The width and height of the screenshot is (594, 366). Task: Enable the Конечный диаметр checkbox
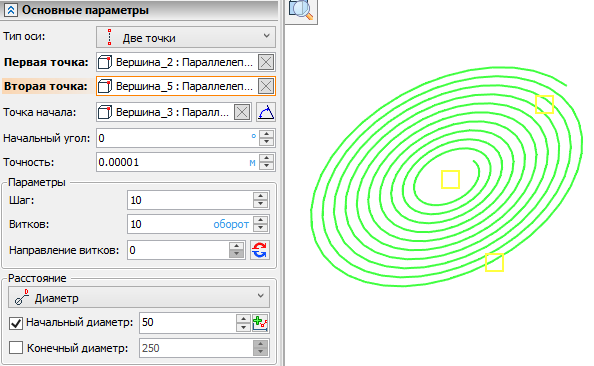coord(16,347)
